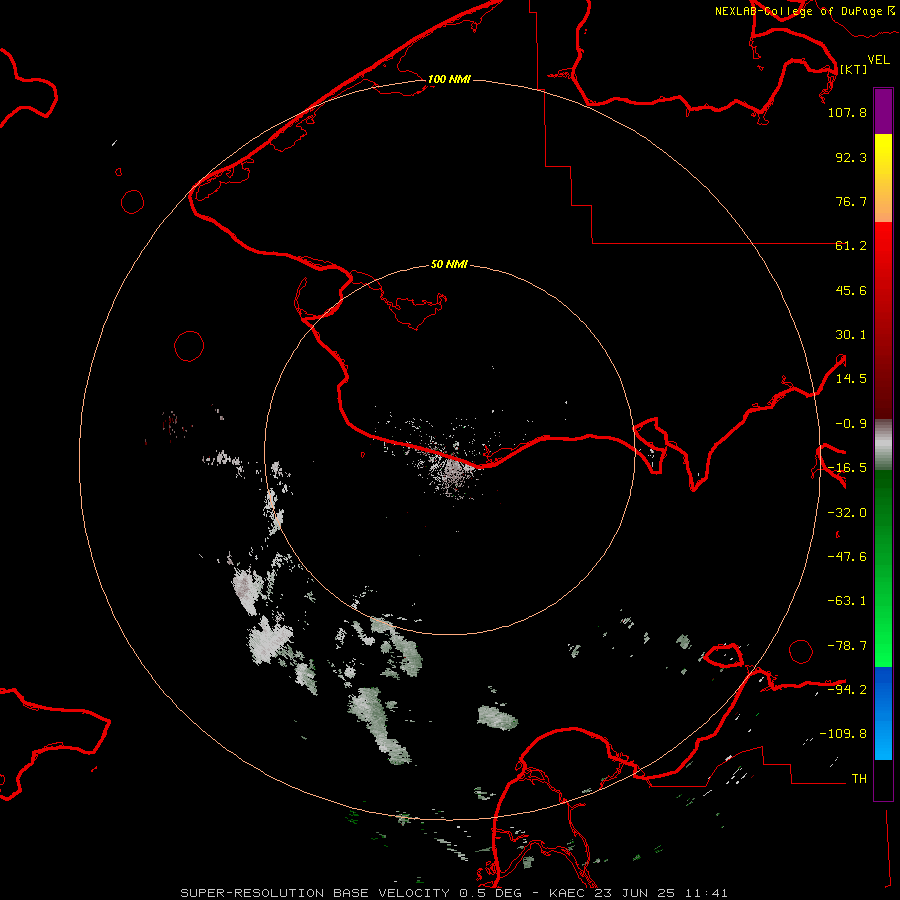Click the green segment of the color bar

883,568
